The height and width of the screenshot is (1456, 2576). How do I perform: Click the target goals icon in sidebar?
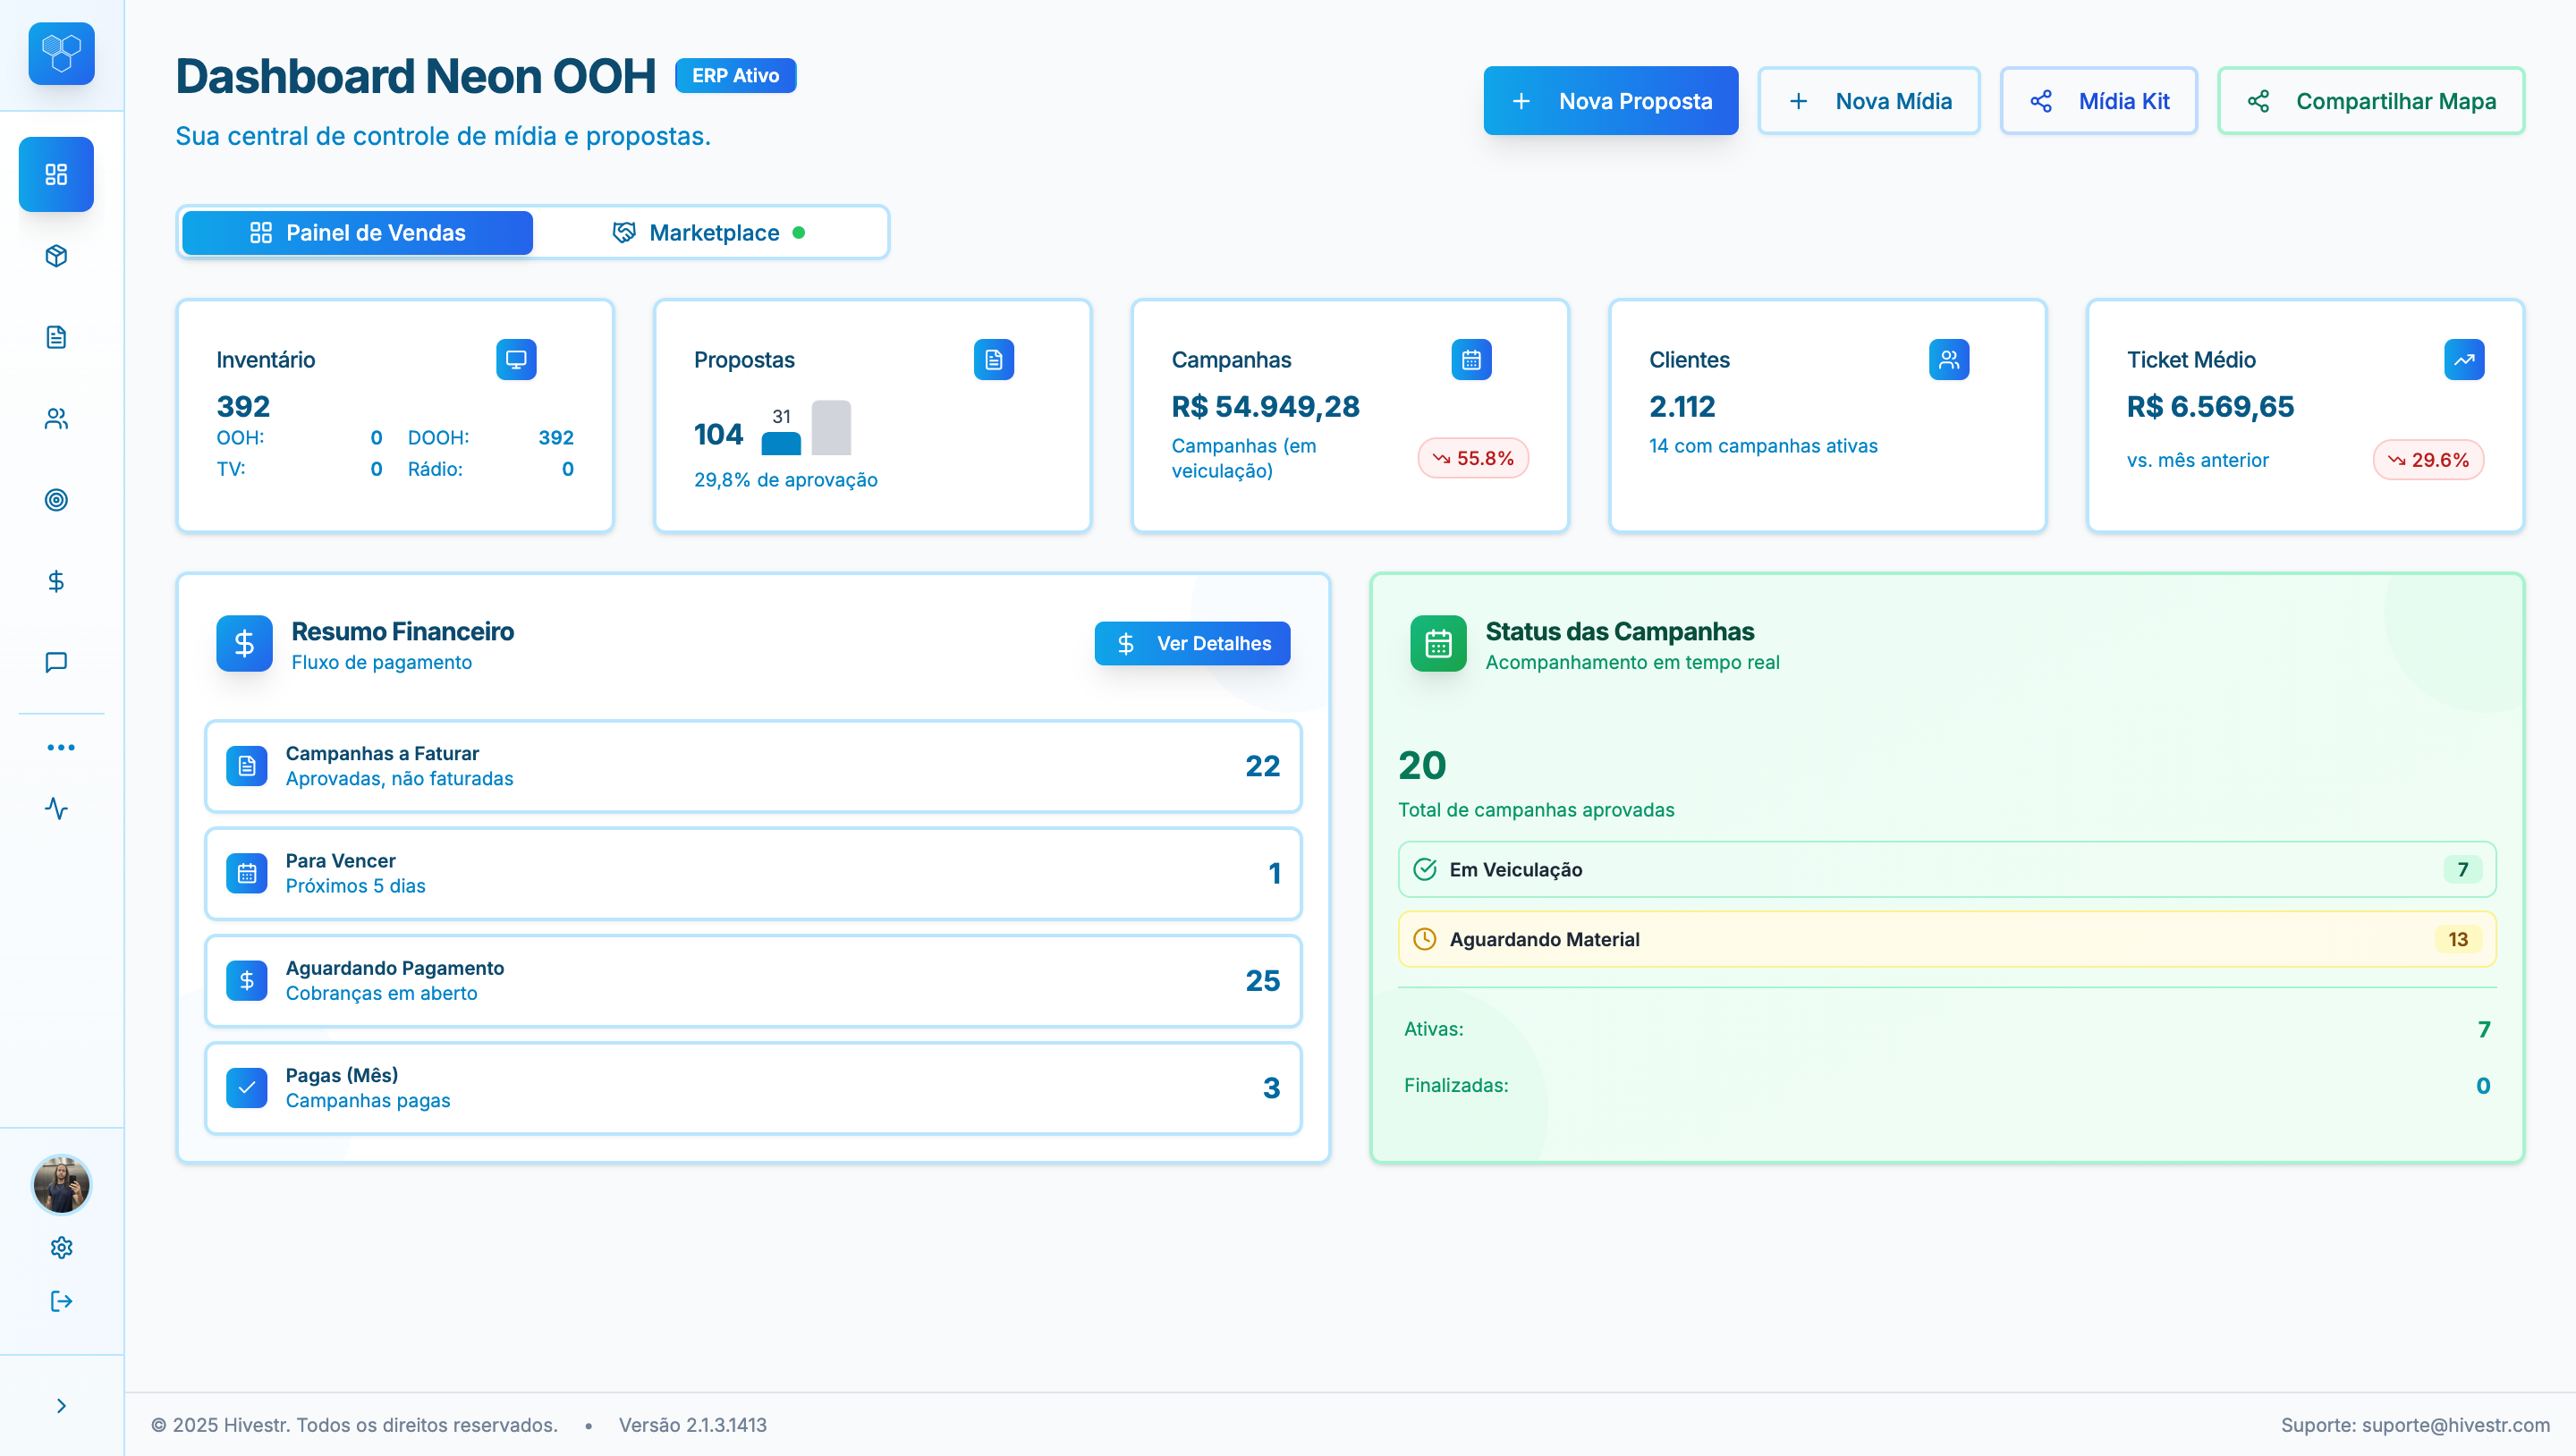point(57,500)
